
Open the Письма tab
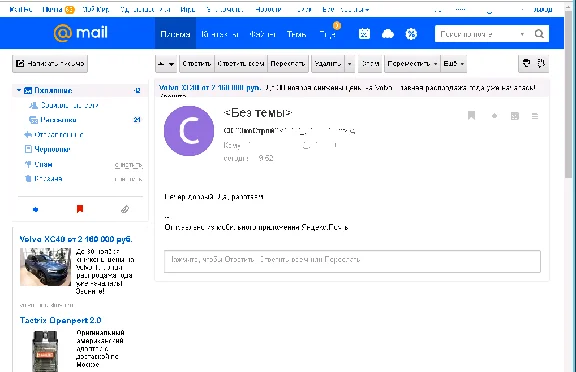(x=175, y=34)
